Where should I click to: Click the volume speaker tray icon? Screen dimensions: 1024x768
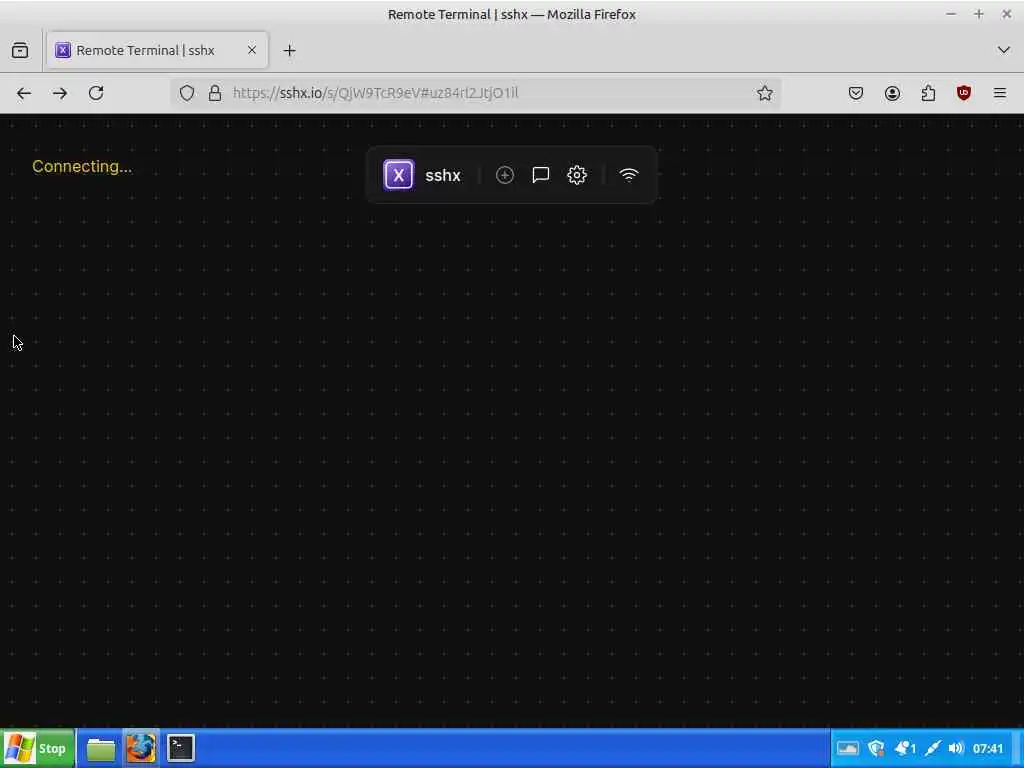click(x=955, y=748)
